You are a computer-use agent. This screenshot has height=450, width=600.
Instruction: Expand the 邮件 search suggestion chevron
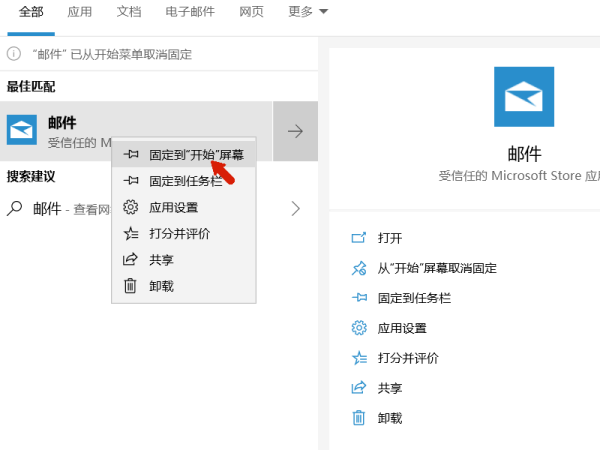(x=295, y=209)
